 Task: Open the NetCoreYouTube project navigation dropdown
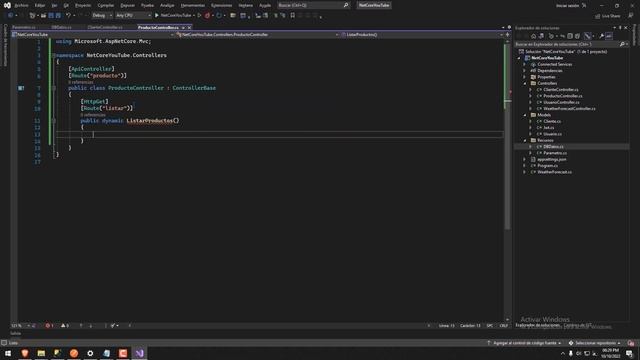click(x=93, y=35)
